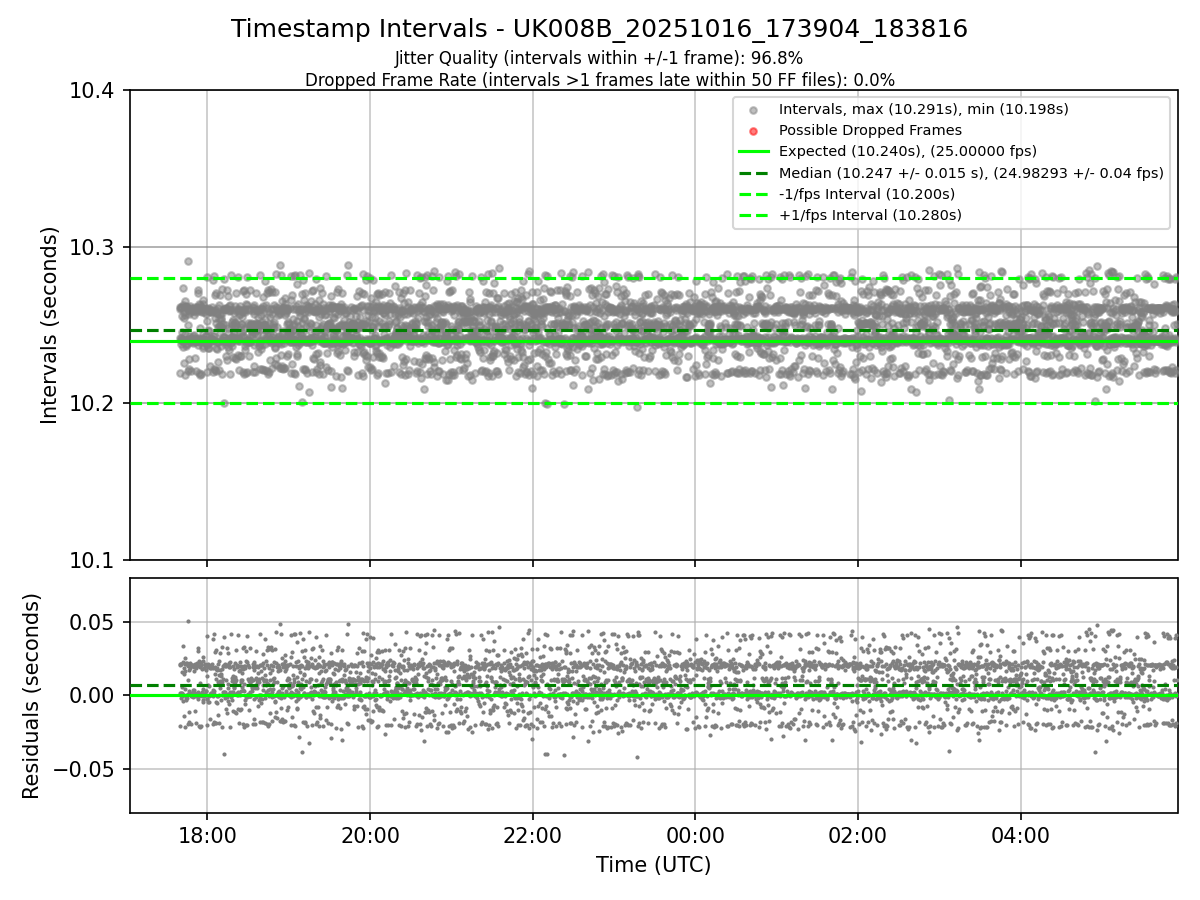Click the gray Intervals legend marker
The width and height of the screenshot is (1200, 900).
pos(754,109)
